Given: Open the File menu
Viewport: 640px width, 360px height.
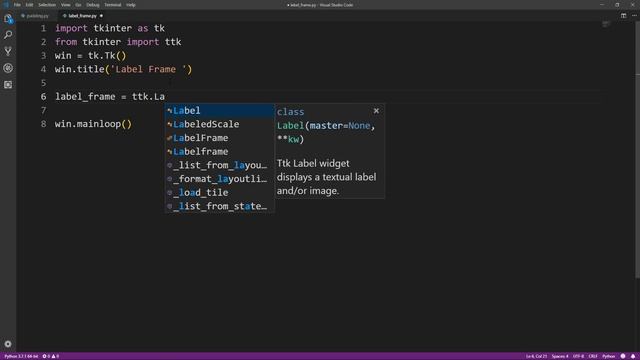Looking at the screenshot, I should point(17,5).
